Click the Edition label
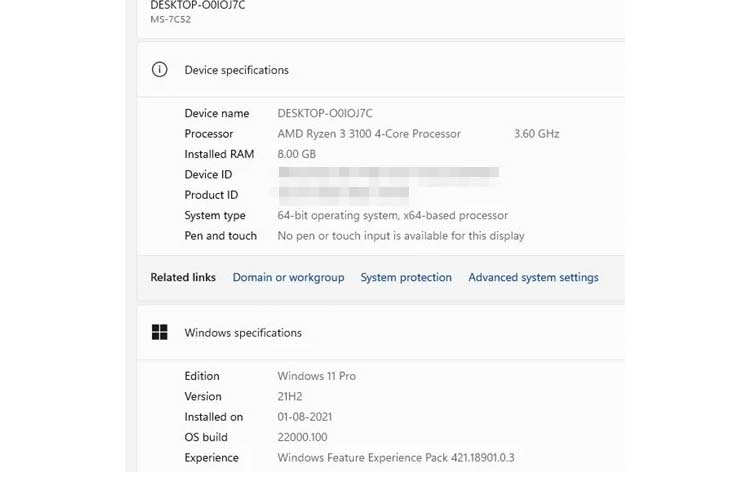 point(202,376)
